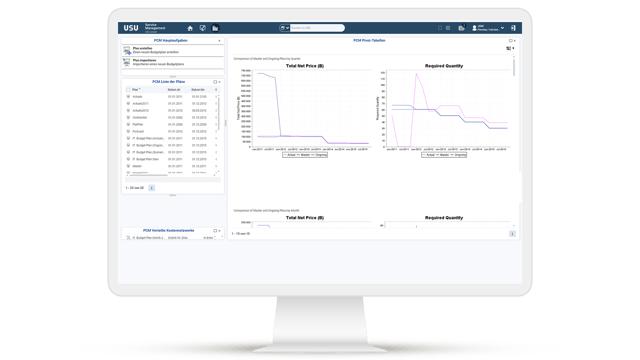640x360 pixels.
Task: Sort by the Plan column header
Action: pos(136,90)
